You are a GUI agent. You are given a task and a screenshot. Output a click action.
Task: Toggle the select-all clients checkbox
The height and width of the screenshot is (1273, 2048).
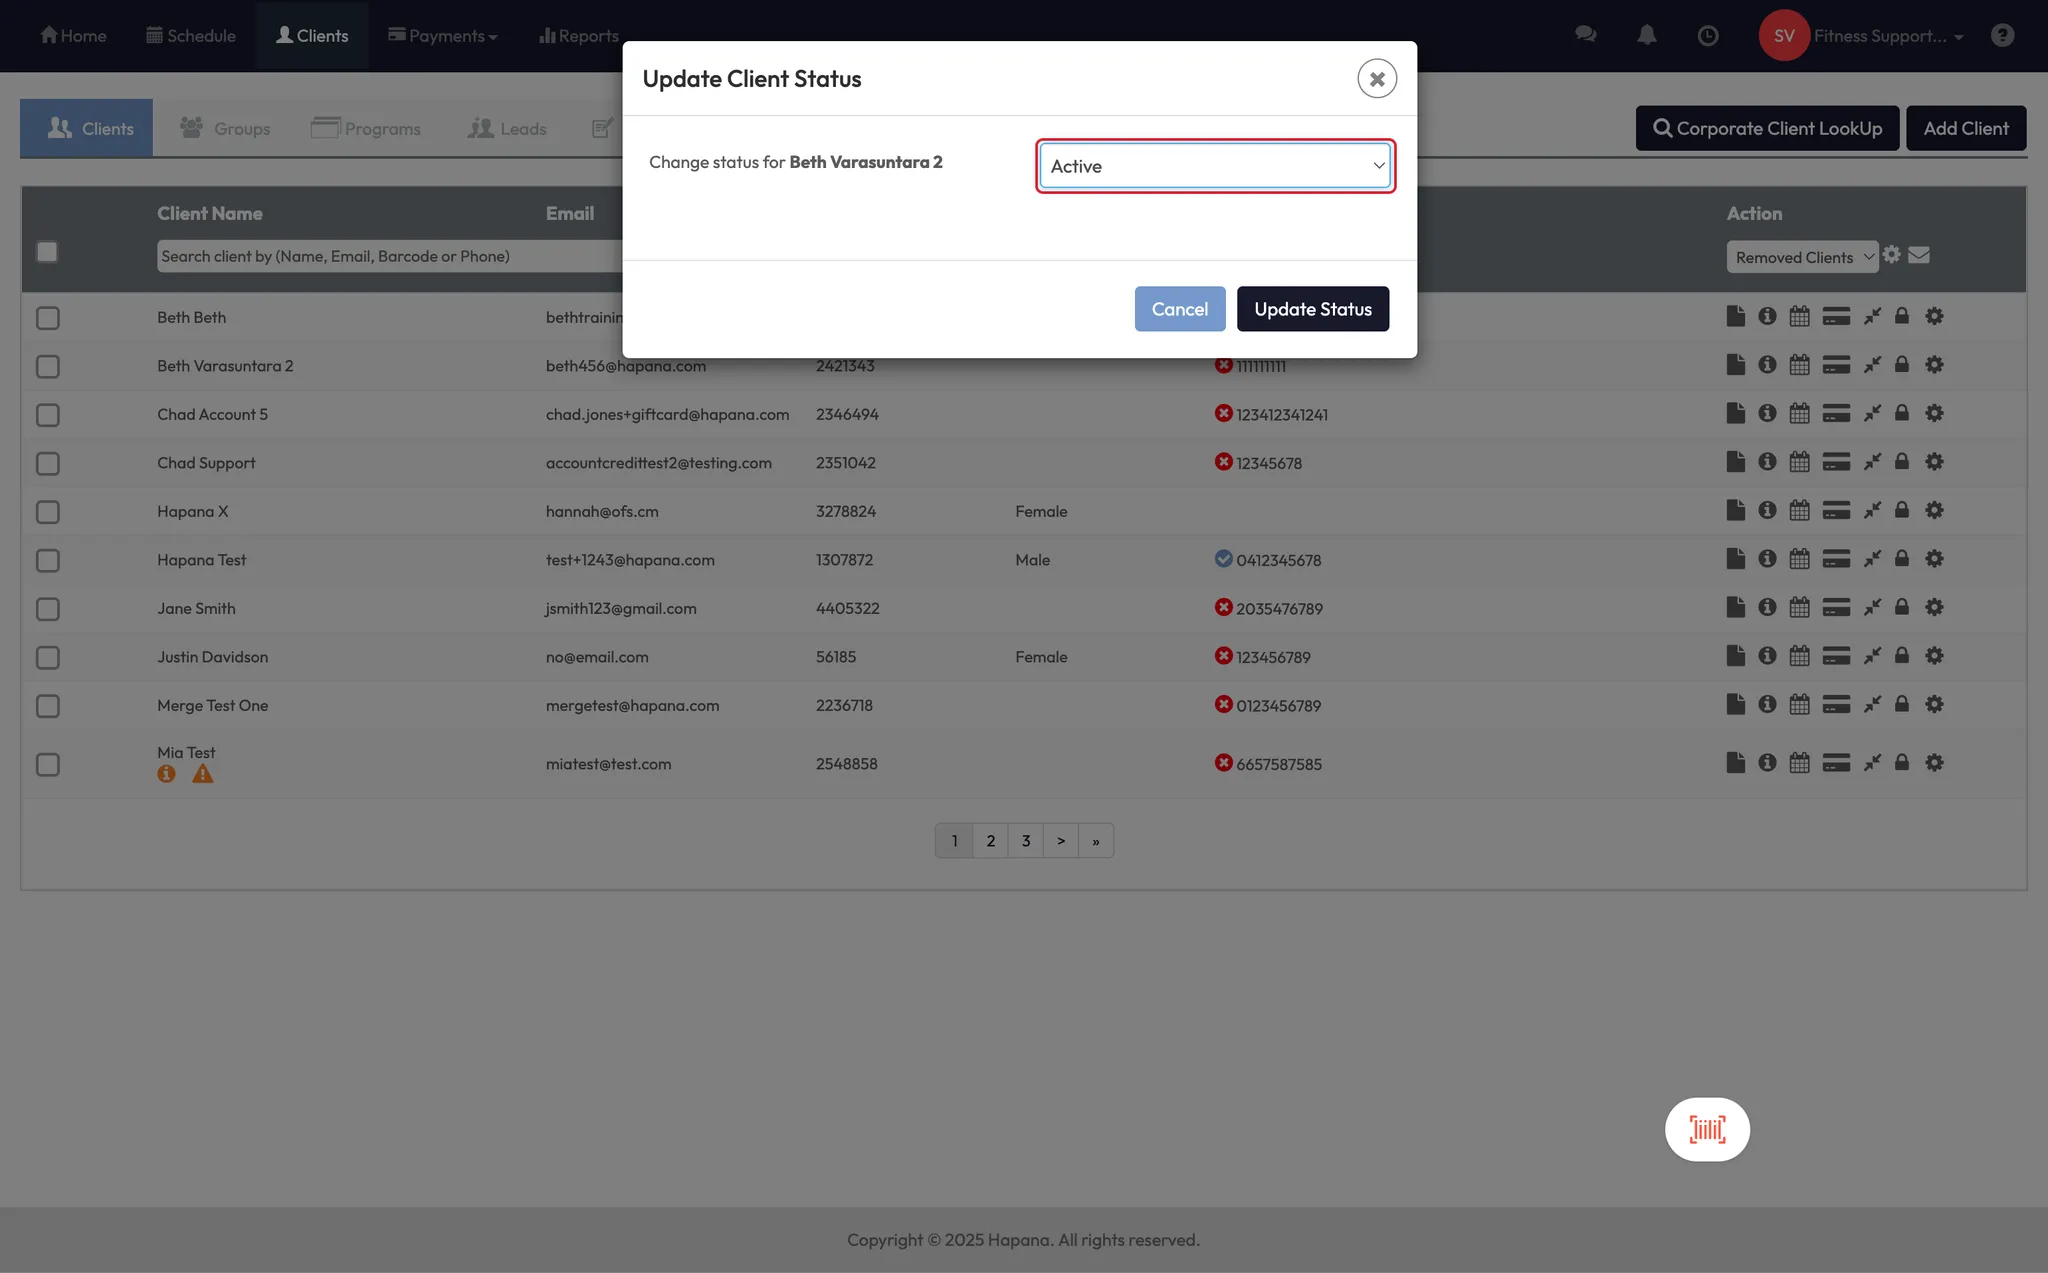click(47, 252)
